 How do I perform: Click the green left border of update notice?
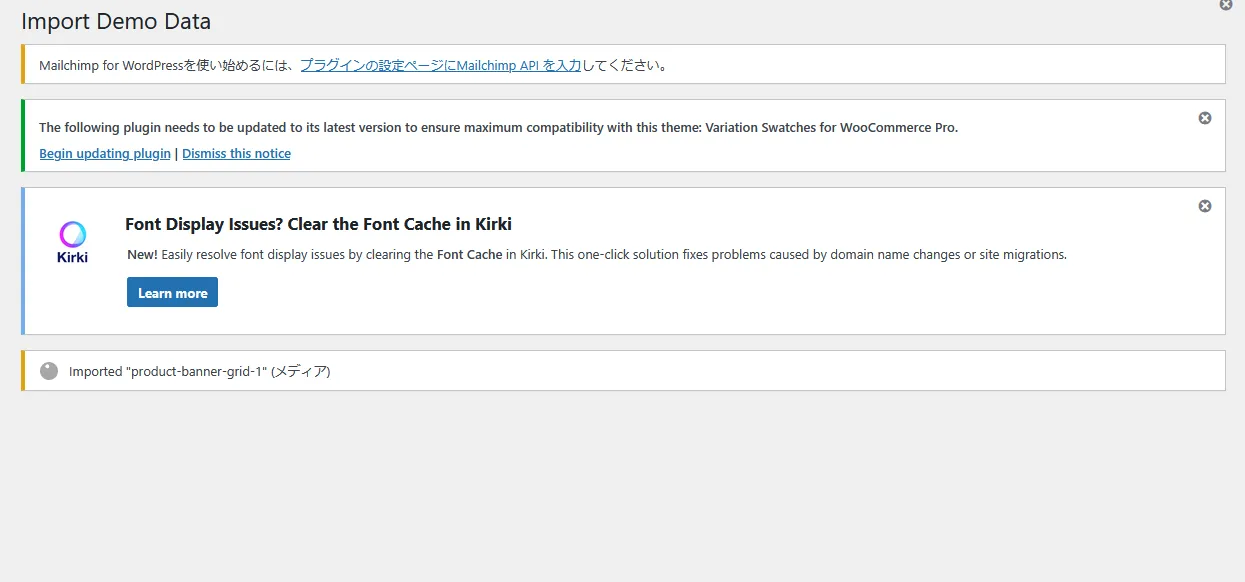pyautogui.click(x=23, y=135)
